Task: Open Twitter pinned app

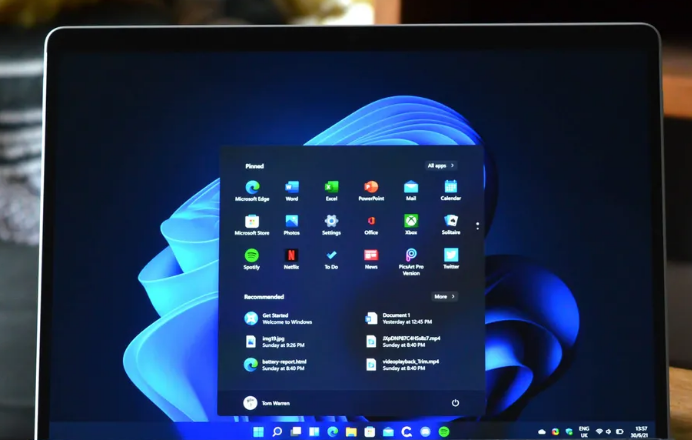Action: 451,258
